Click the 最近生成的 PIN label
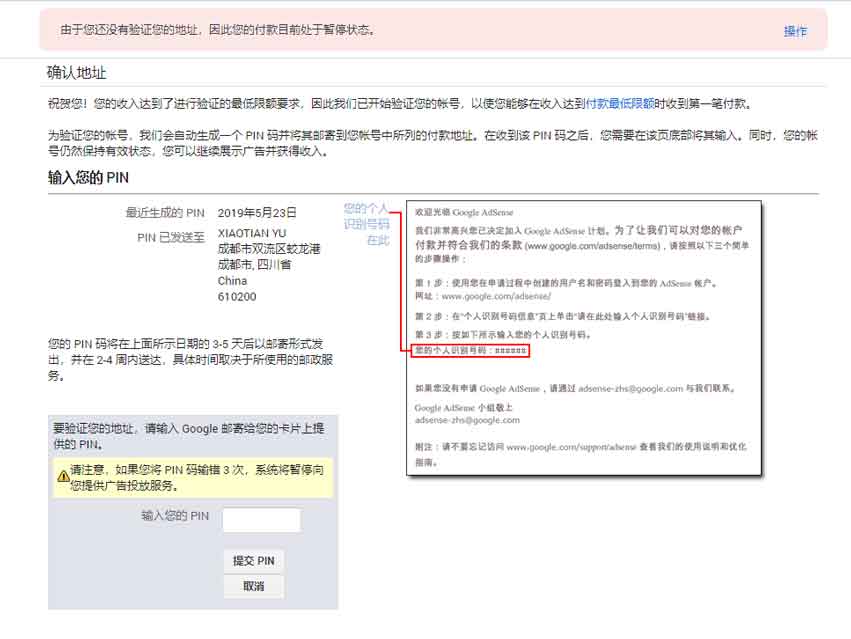Screen dimensions: 851x639 (164, 213)
